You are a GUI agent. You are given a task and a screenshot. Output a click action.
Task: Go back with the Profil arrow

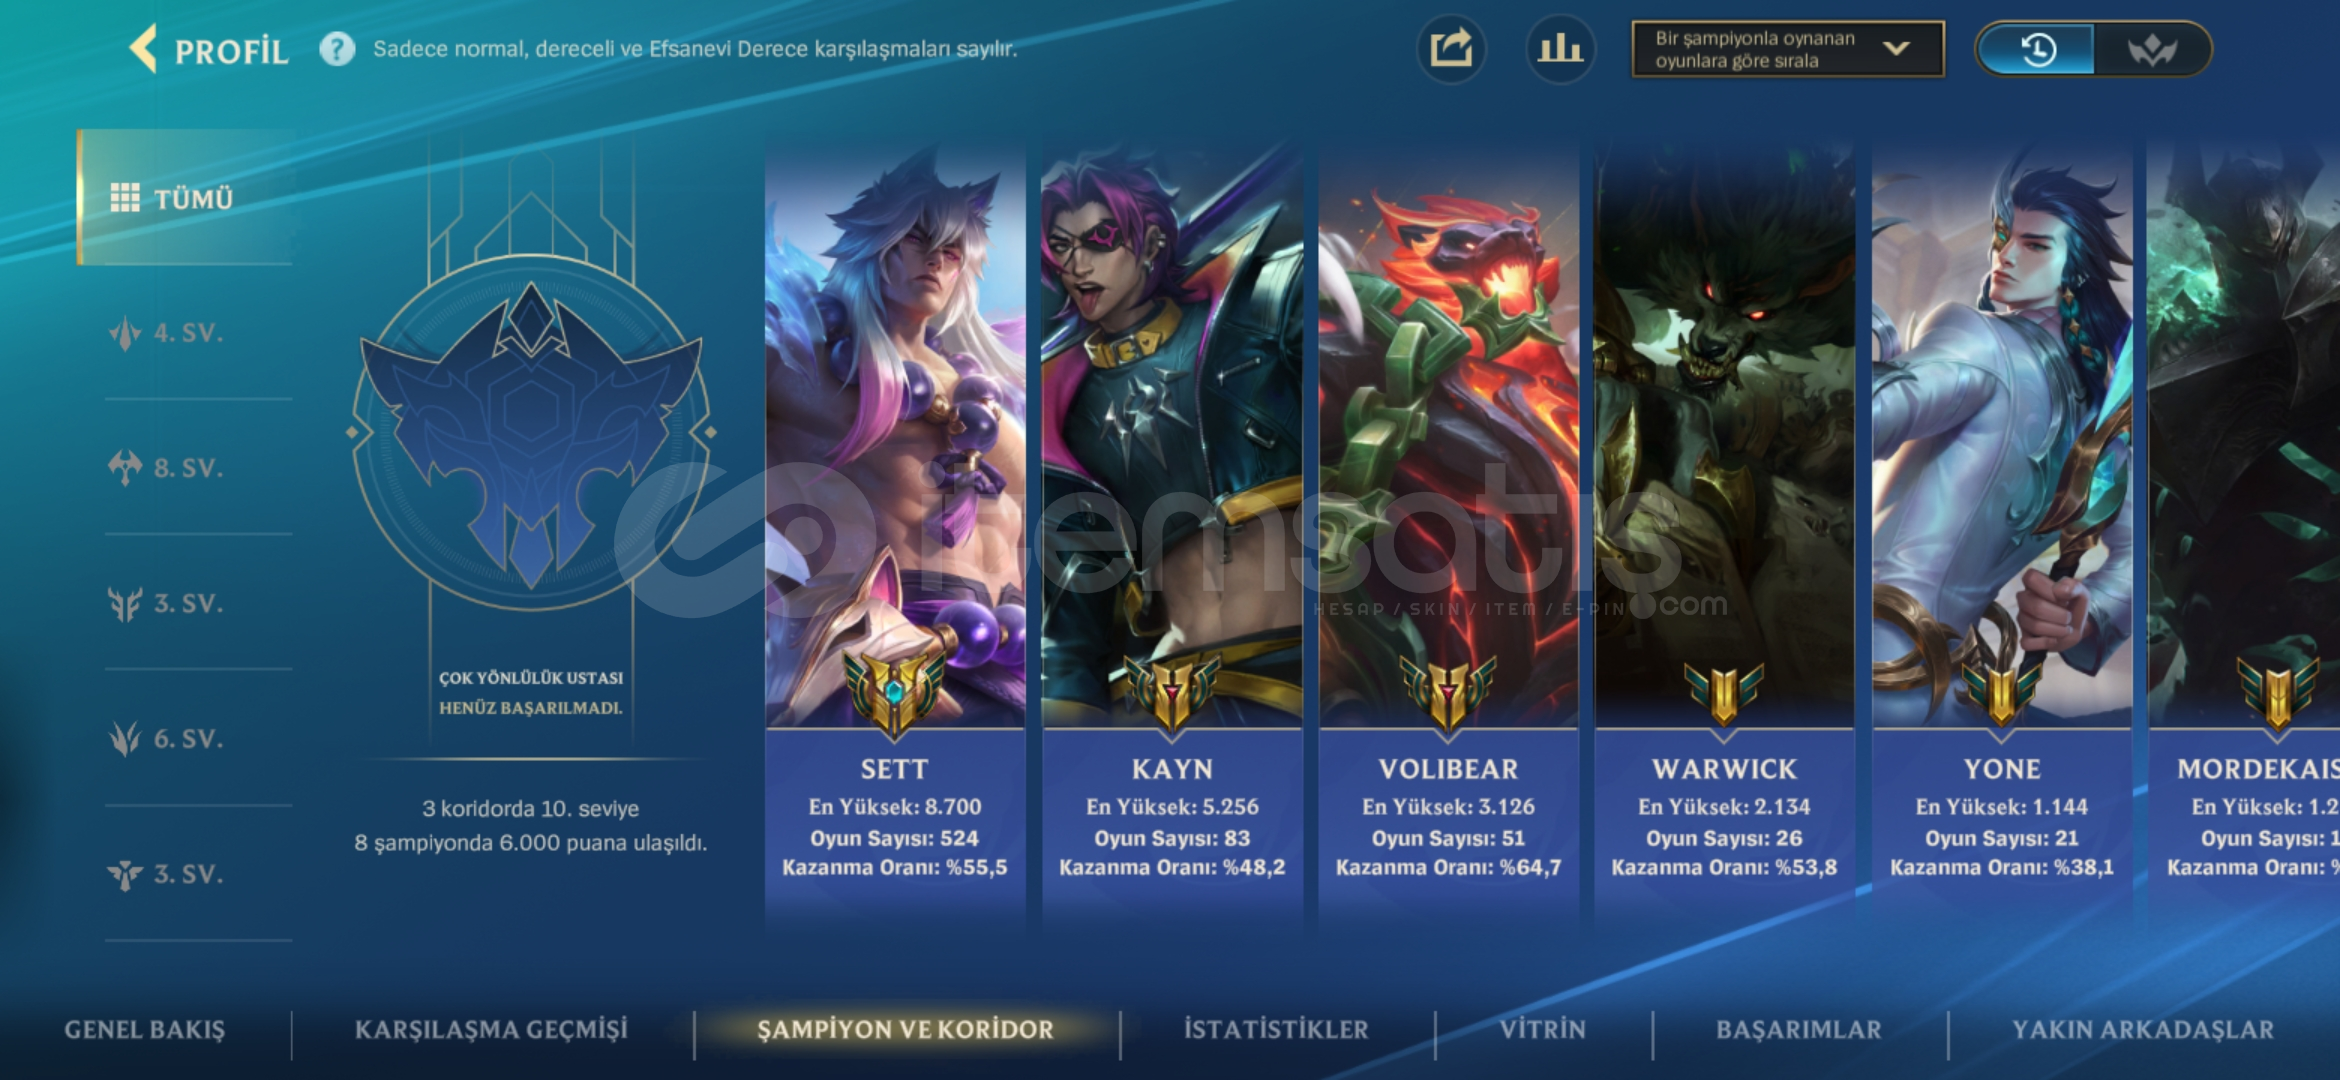tap(208, 49)
